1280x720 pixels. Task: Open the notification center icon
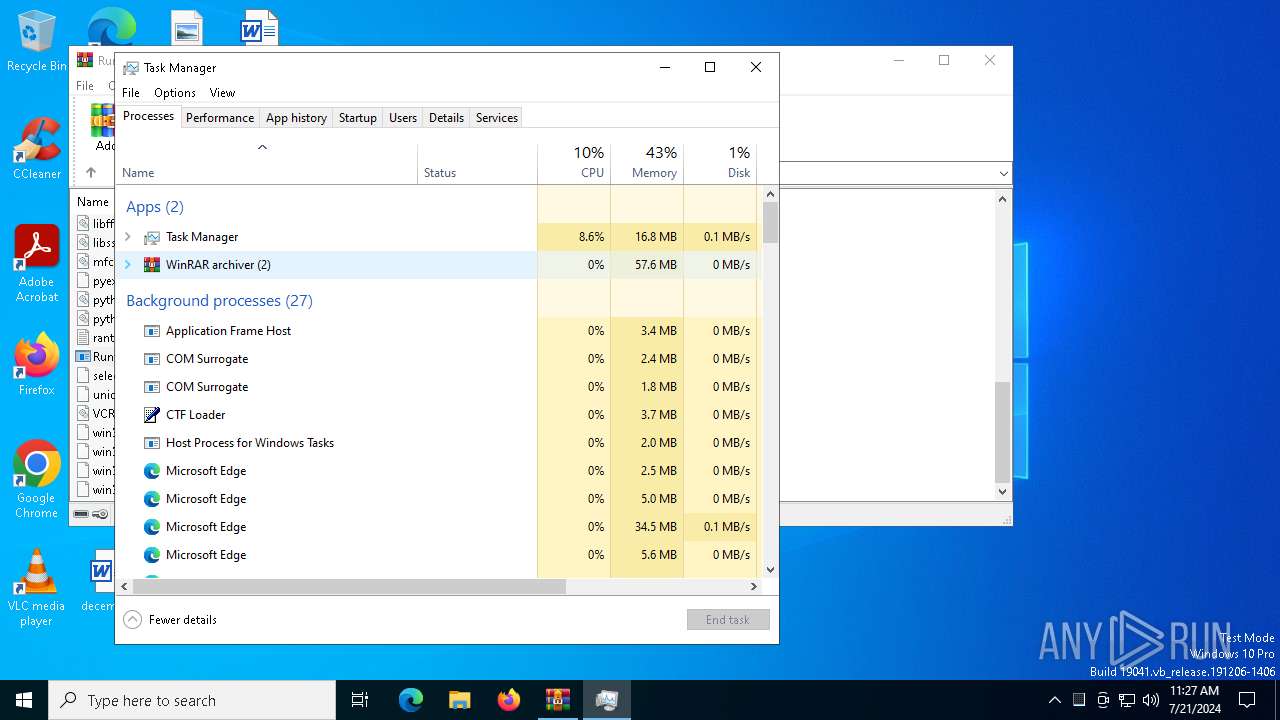click(1247, 700)
